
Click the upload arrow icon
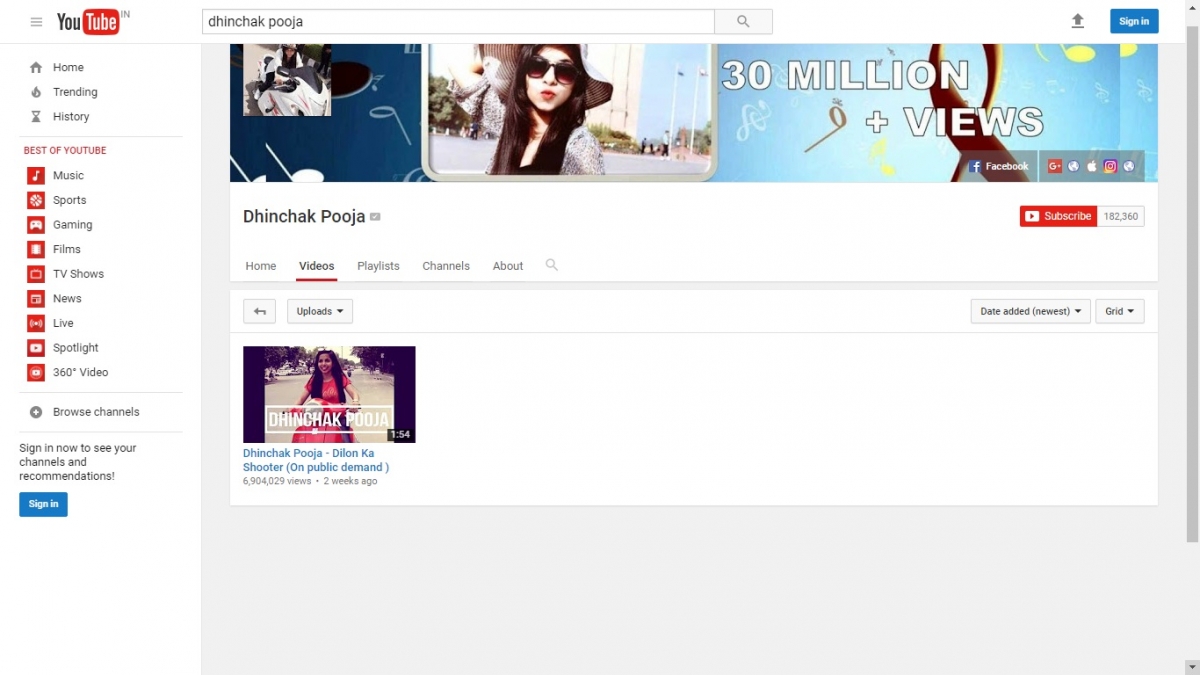pyautogui.click(x=1077, y=21)
